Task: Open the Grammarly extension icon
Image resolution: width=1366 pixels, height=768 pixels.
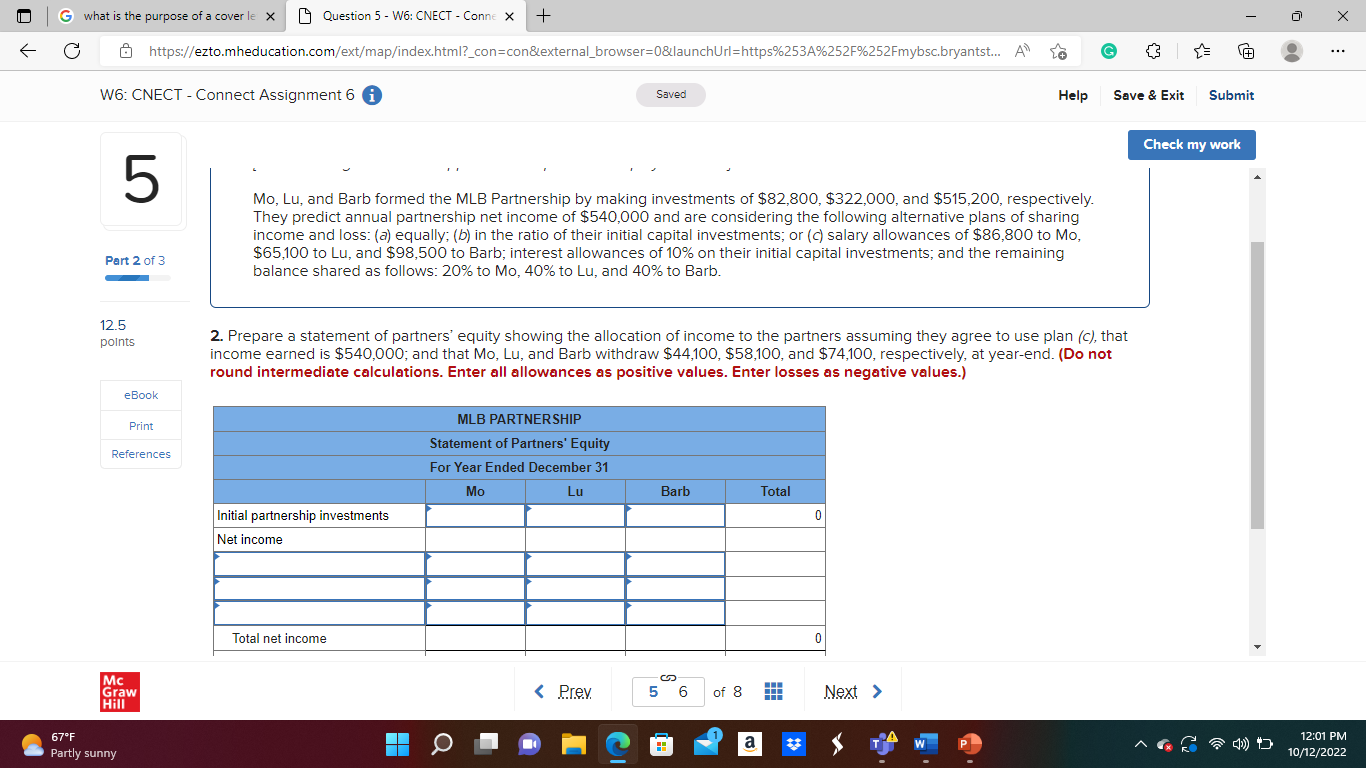Action: click(1109, 49)
